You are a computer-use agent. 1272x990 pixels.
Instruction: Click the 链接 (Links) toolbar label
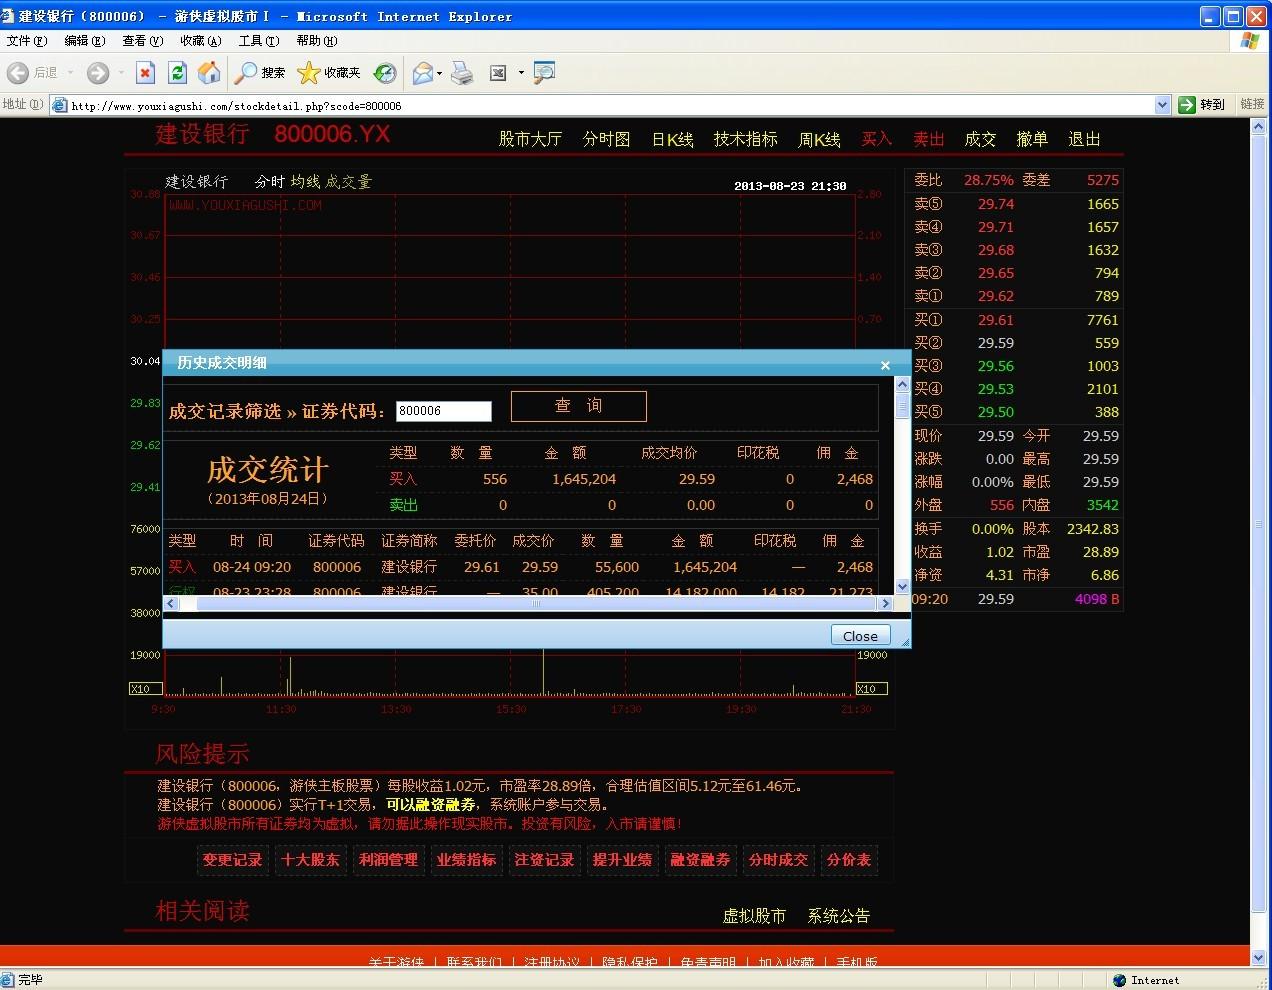pos(1252,105)
